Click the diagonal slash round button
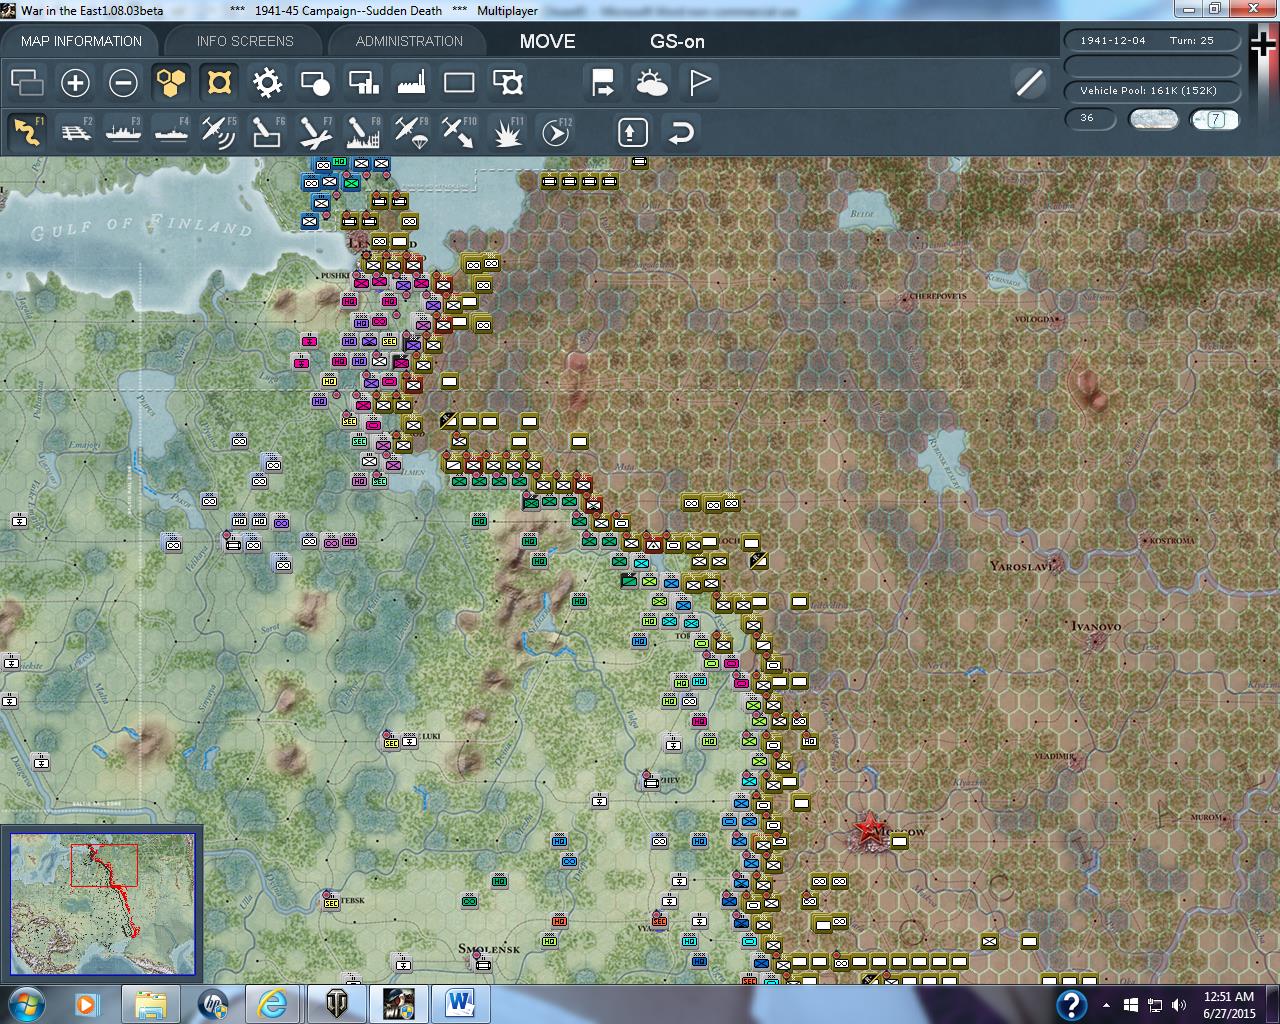This screenshot has height=1024, width=1280. [1029, 83]
